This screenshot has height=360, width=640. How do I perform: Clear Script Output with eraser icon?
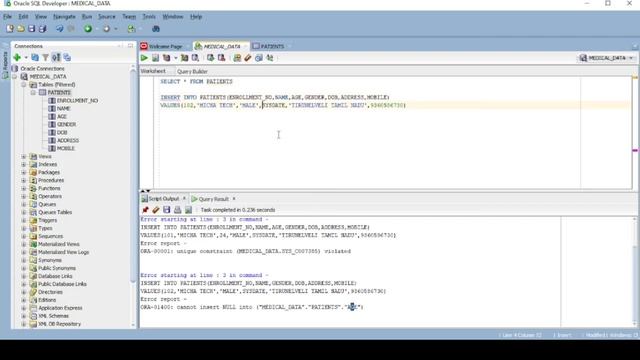[156, 210]
